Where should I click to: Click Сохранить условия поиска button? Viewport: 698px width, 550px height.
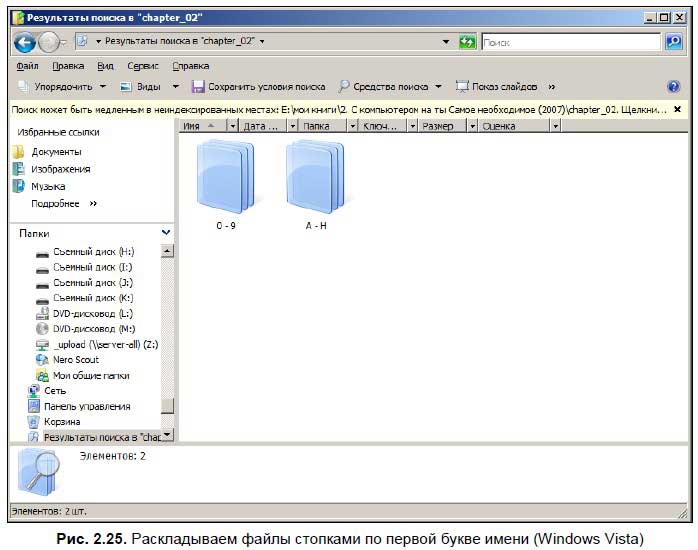click(x=259, y=86)
